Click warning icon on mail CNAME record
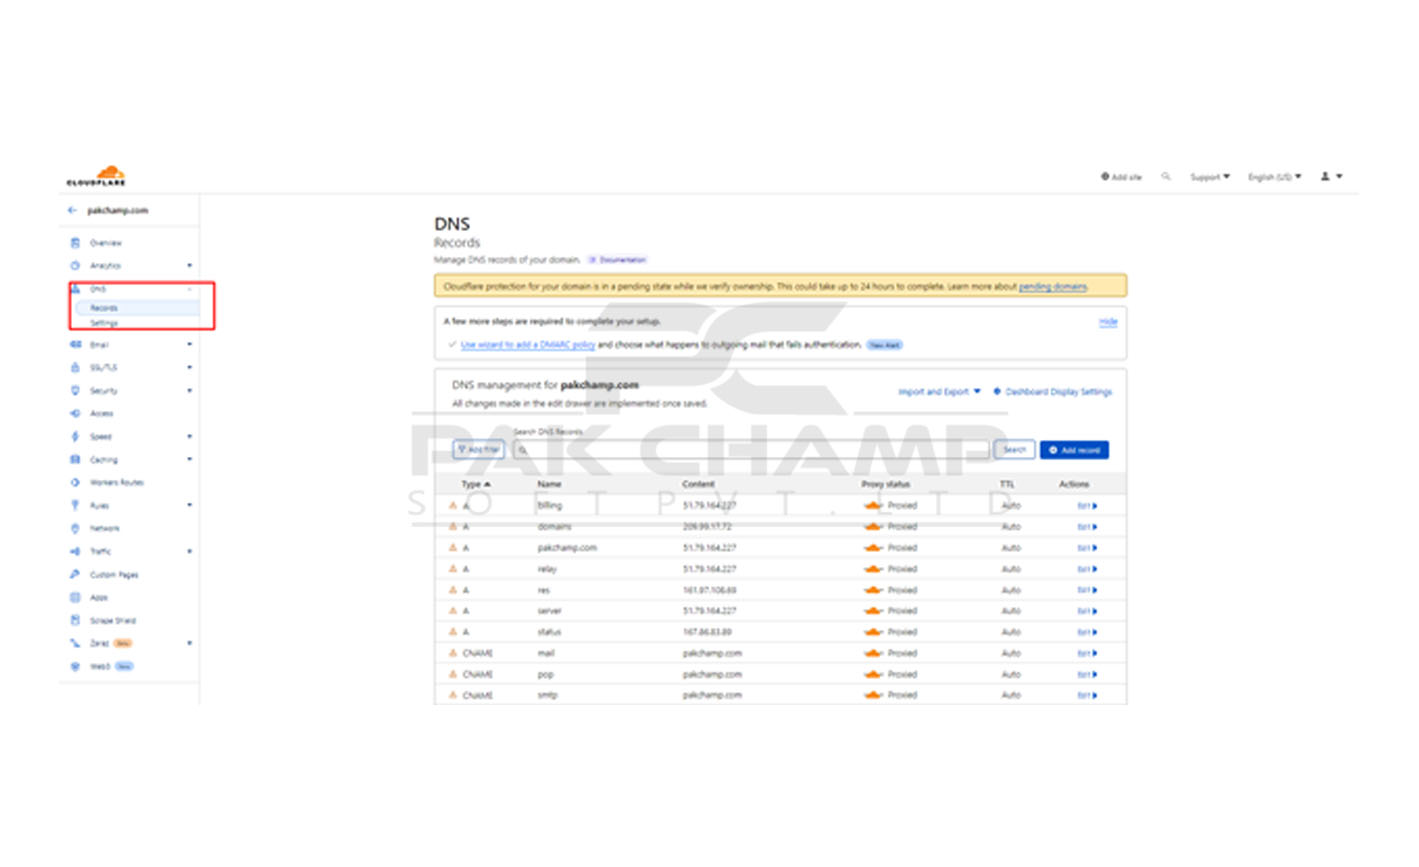 453,653
